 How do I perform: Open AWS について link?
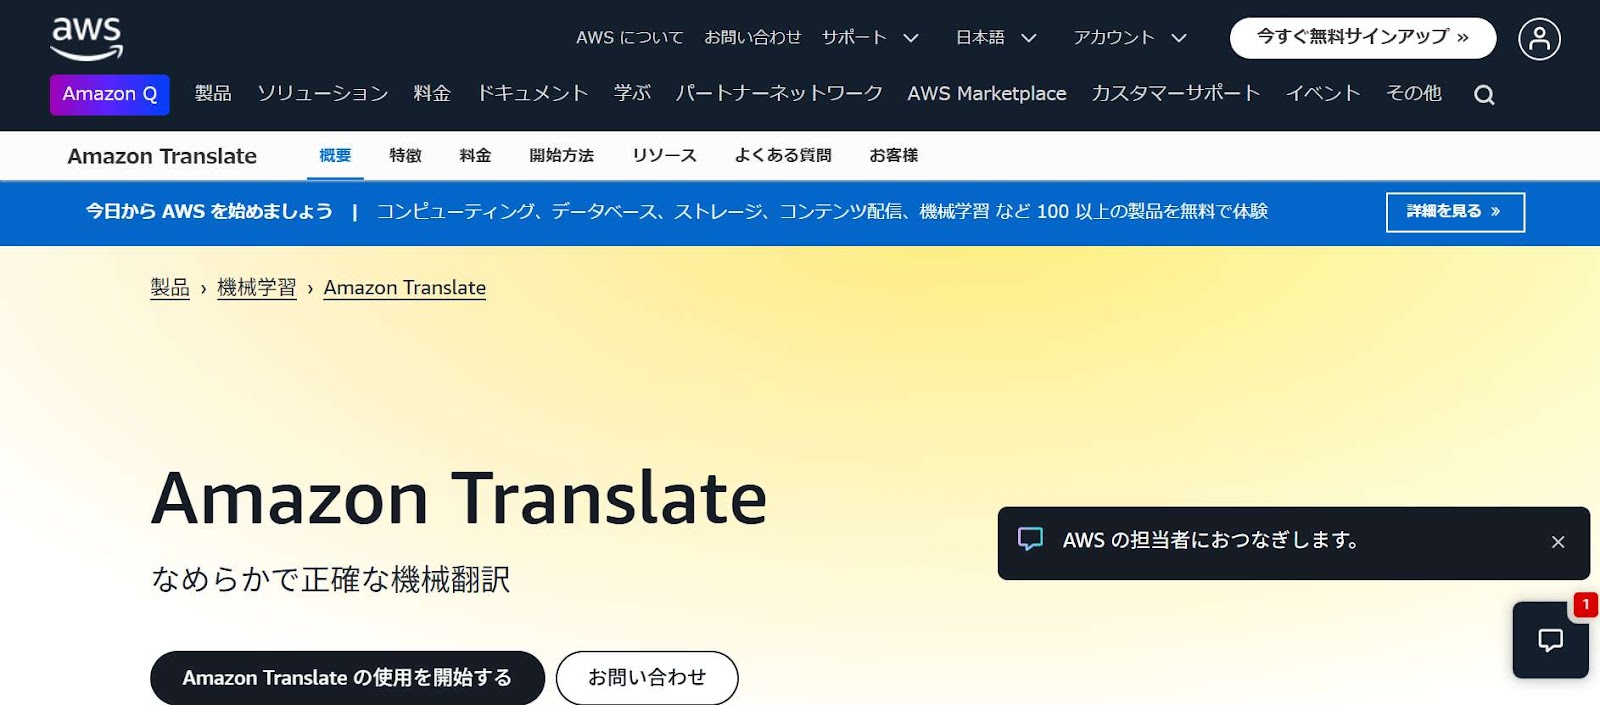pyautogui.click(x=630, y=38)
